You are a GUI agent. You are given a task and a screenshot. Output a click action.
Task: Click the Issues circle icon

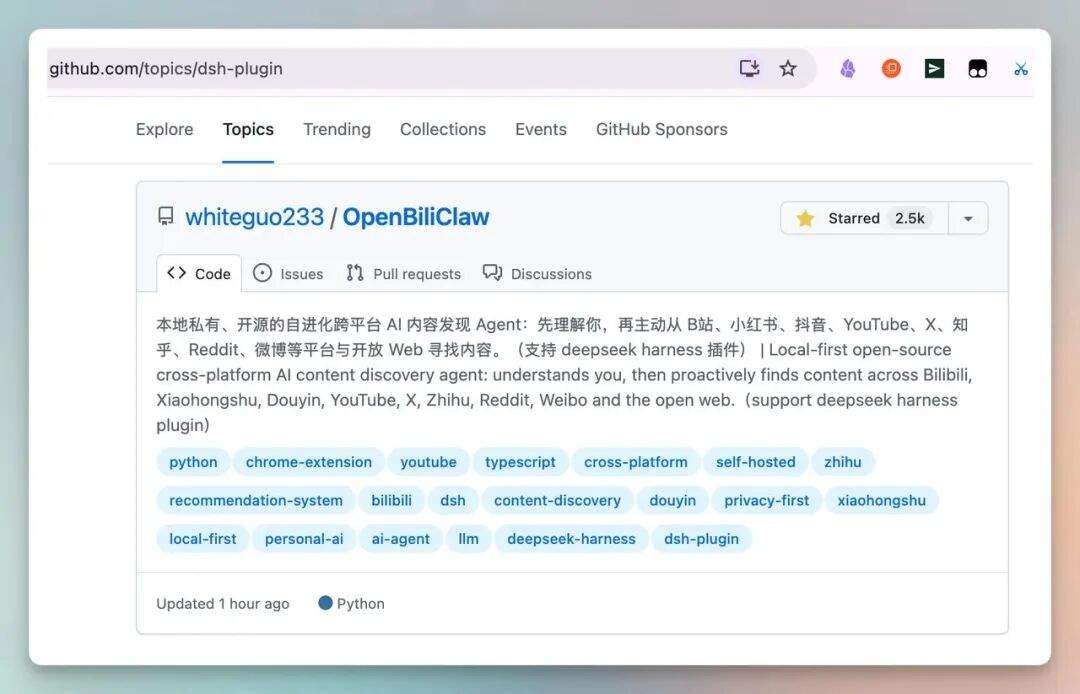click(x=262, y=273)
